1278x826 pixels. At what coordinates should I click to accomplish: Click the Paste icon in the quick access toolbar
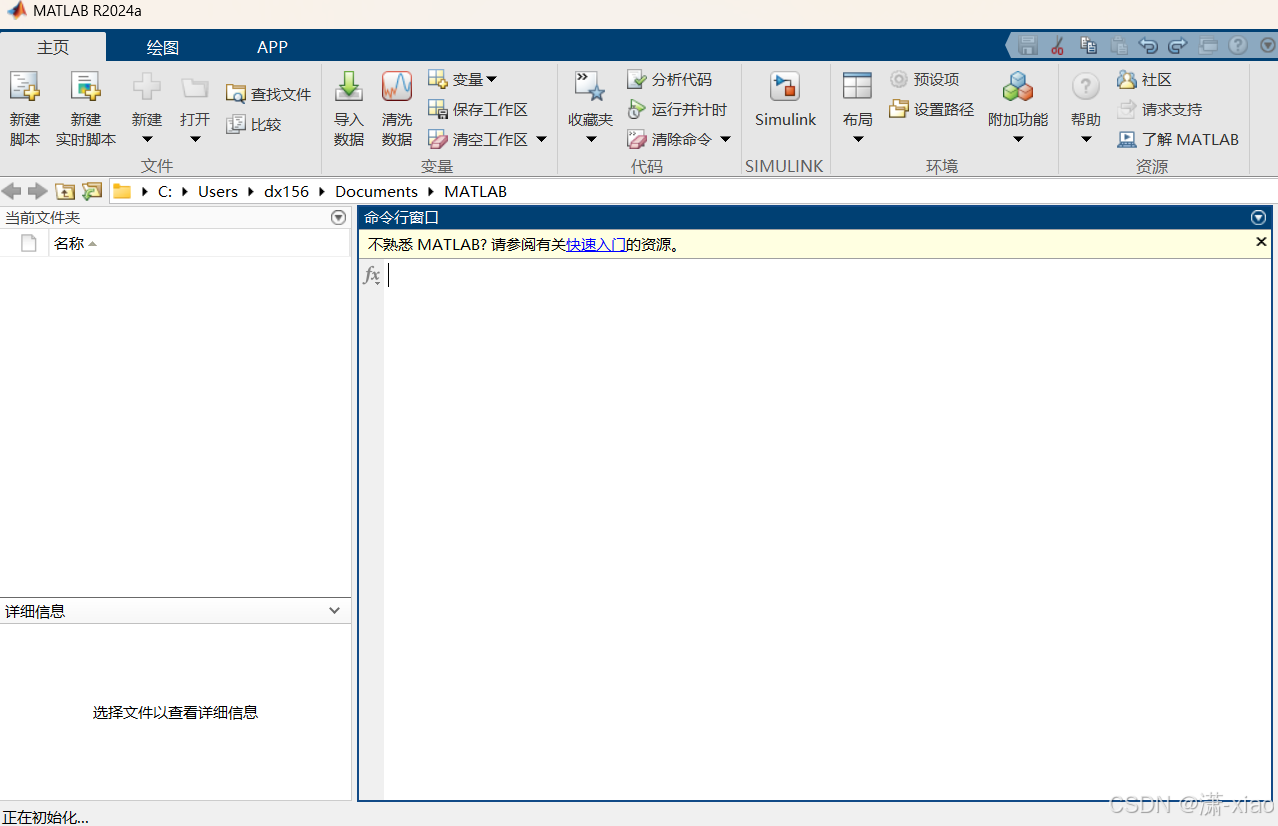[x=1118, y=45]
